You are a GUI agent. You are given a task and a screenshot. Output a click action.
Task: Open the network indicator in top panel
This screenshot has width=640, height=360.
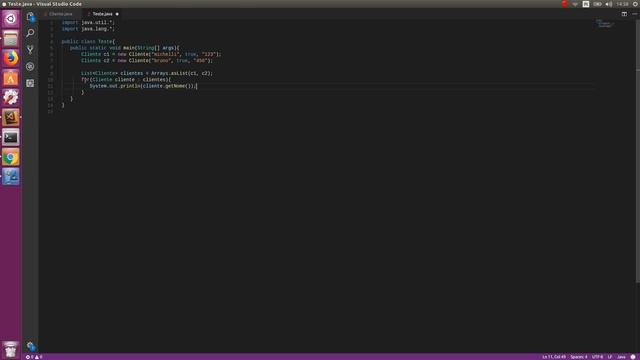tap(575, 4)
